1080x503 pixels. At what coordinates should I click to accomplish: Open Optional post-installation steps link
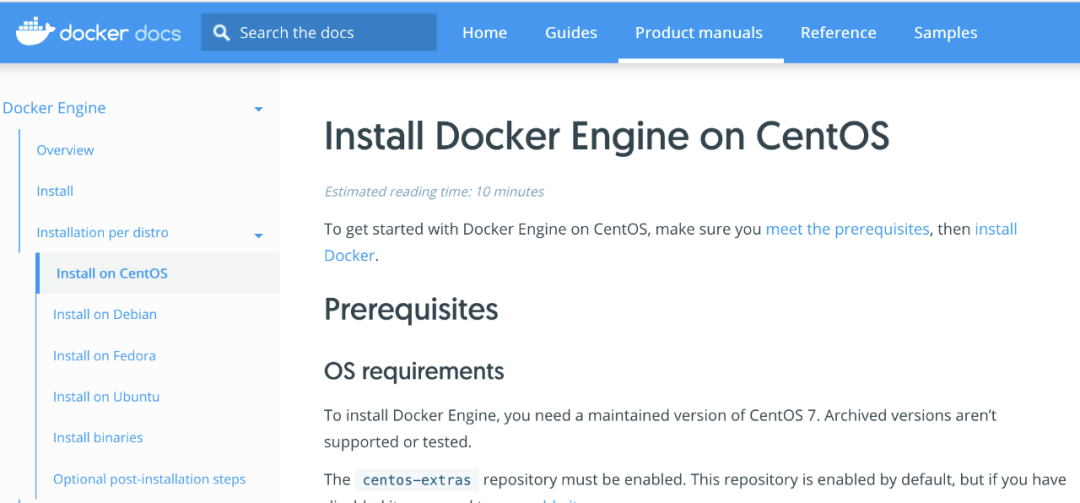pyautogui.click(x=149, y=479)
